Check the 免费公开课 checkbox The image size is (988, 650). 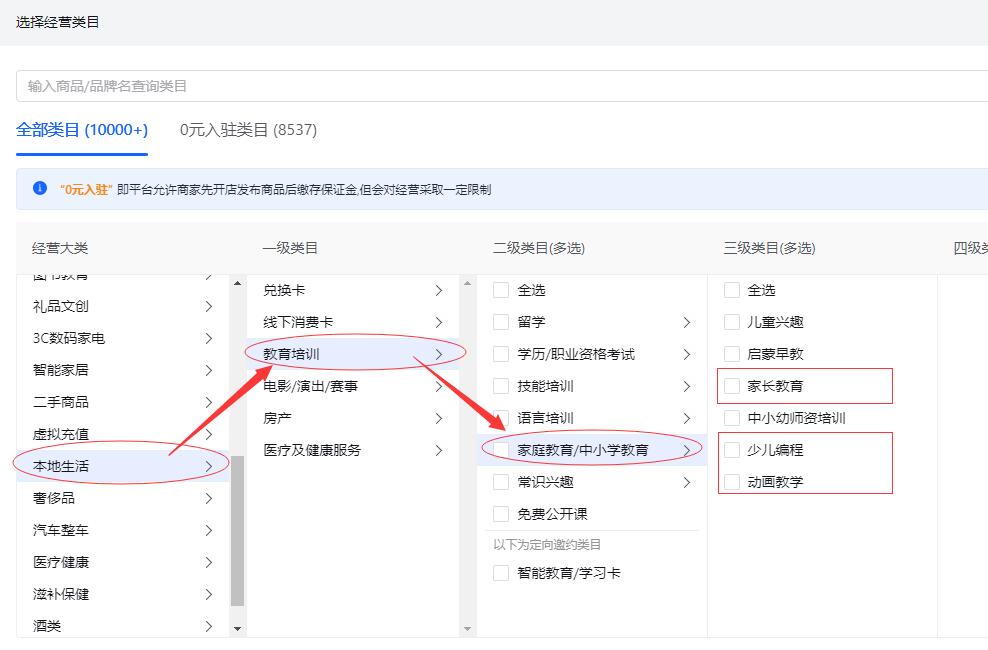501,514
